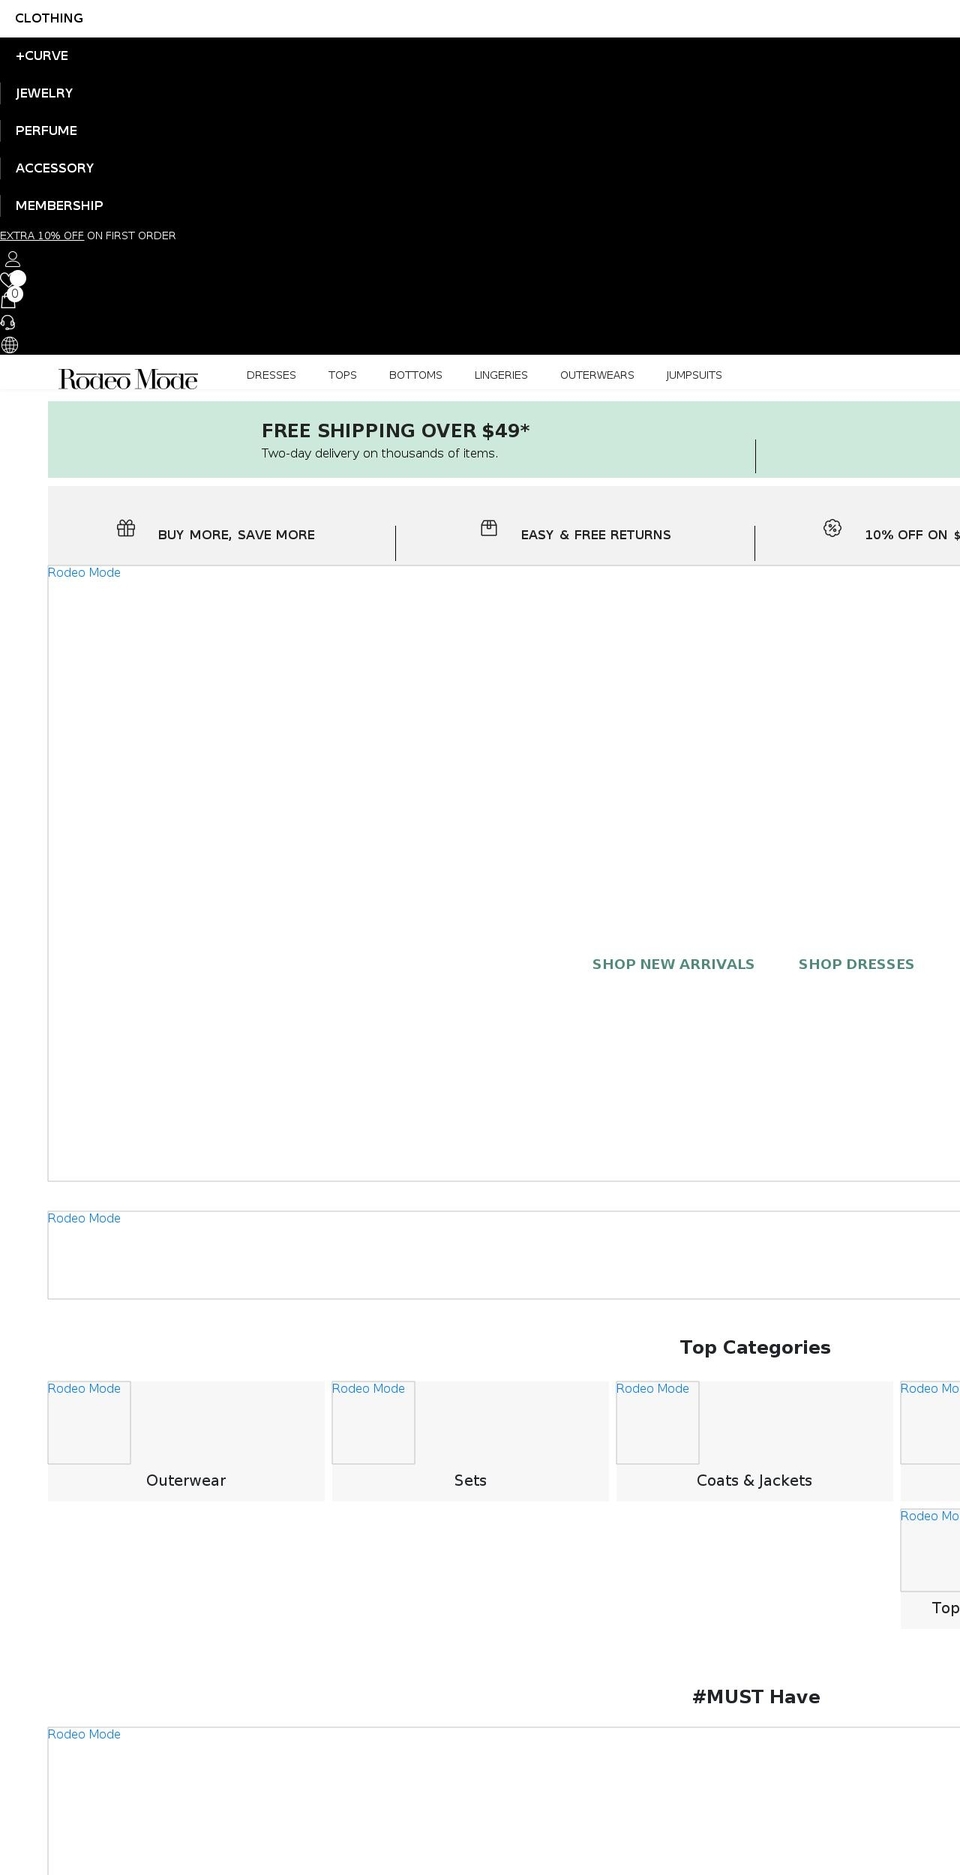Open the secondary banner below the hero
The image size is (960, 1875).
(504, 1255)
